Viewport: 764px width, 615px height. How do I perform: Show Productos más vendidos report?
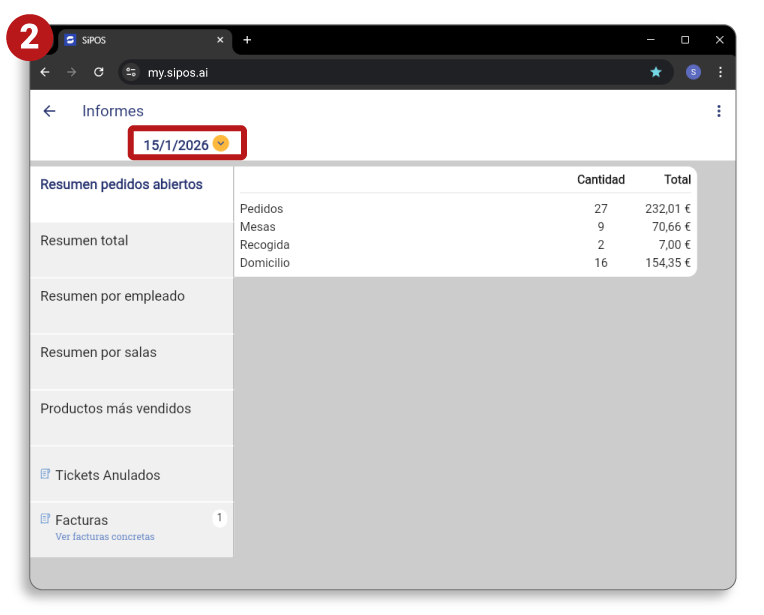[x=115, y=409]
